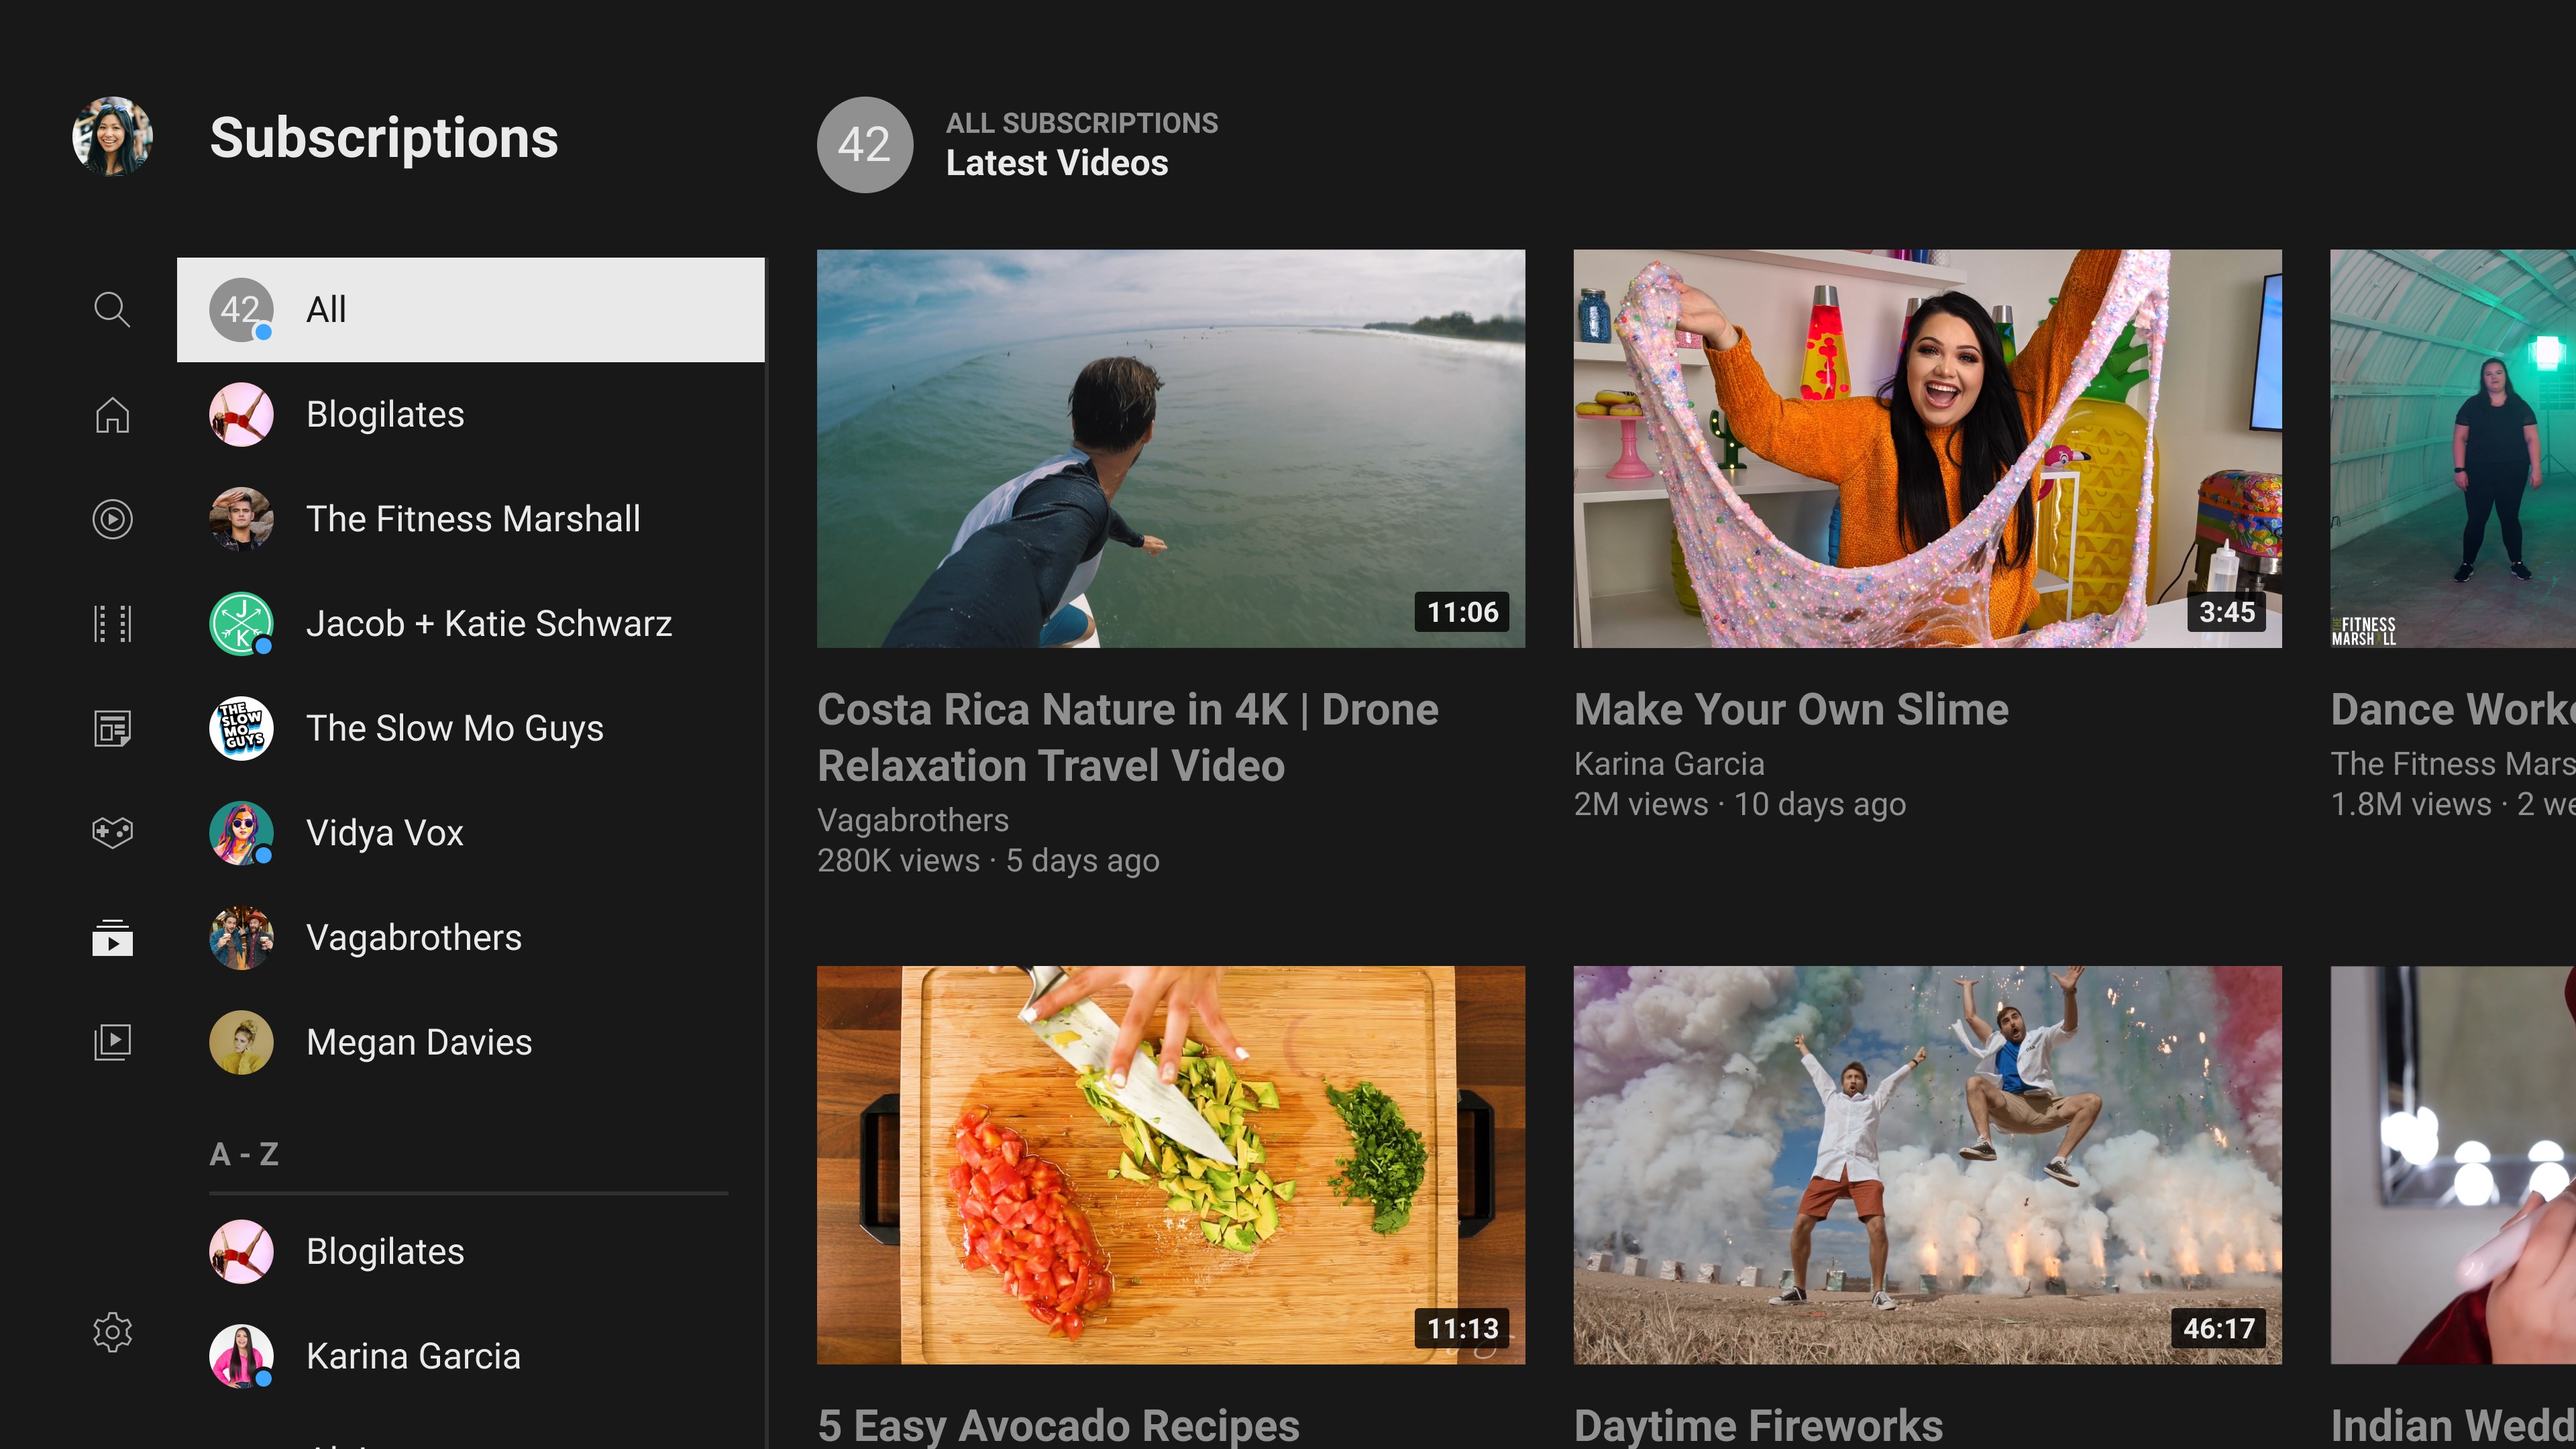Open the Music section
Image resolution: width=2576 pixels, height=1449 pixels.
pos(112,519)
